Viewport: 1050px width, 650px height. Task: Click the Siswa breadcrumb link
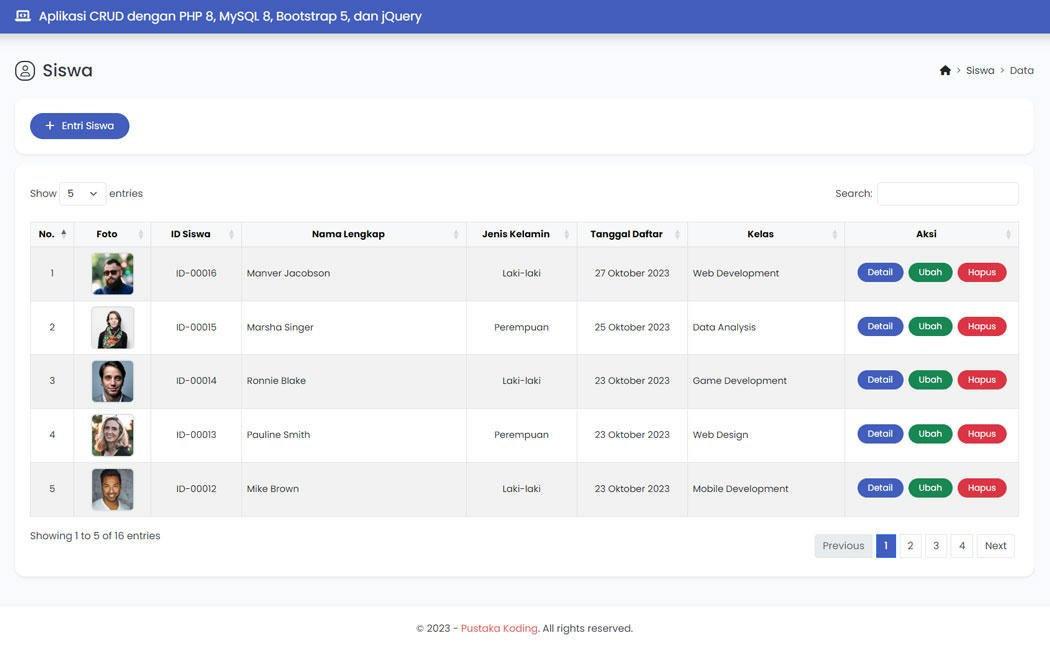coord(980,70)
